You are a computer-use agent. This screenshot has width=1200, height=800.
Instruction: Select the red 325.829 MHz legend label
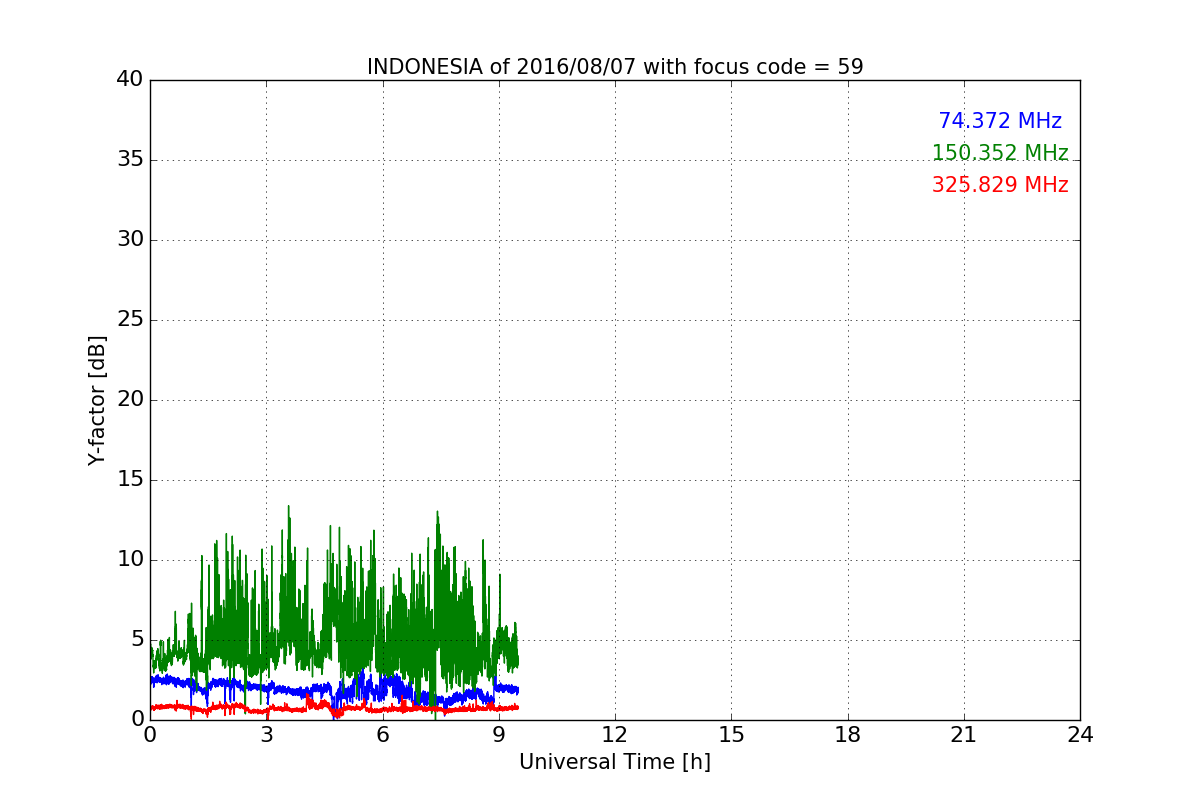[x=999, y=185]
